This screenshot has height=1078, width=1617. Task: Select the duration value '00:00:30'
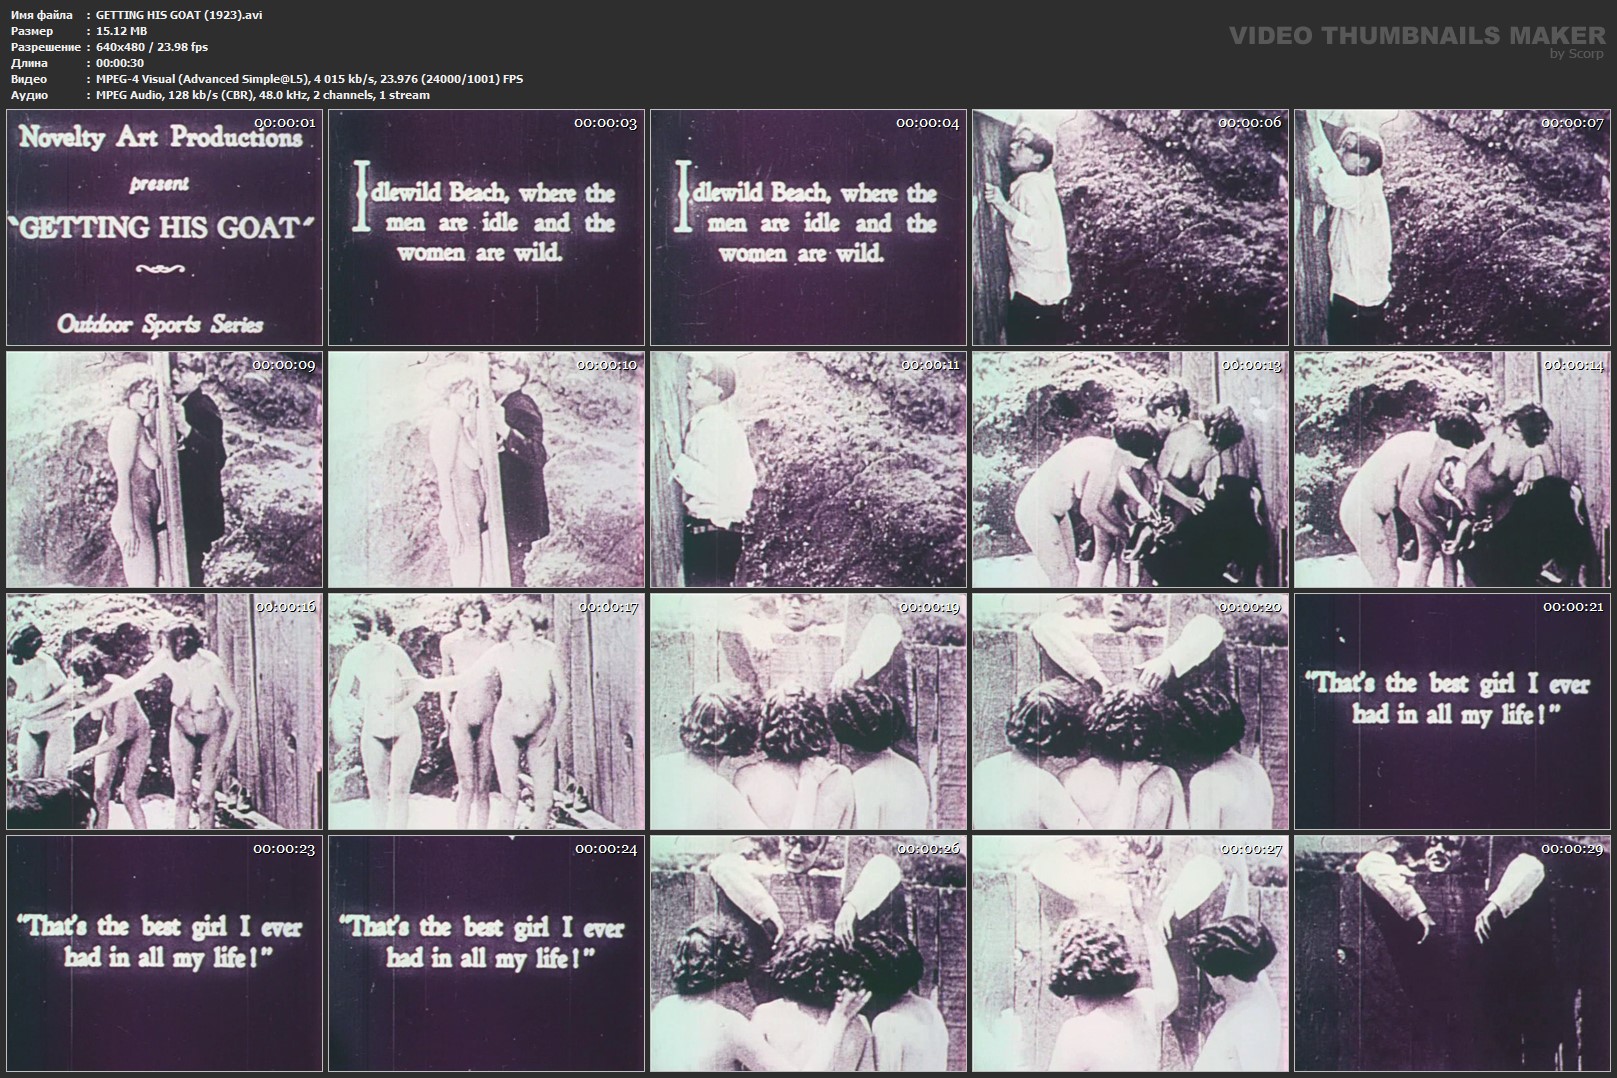click(x=120, y=63)
